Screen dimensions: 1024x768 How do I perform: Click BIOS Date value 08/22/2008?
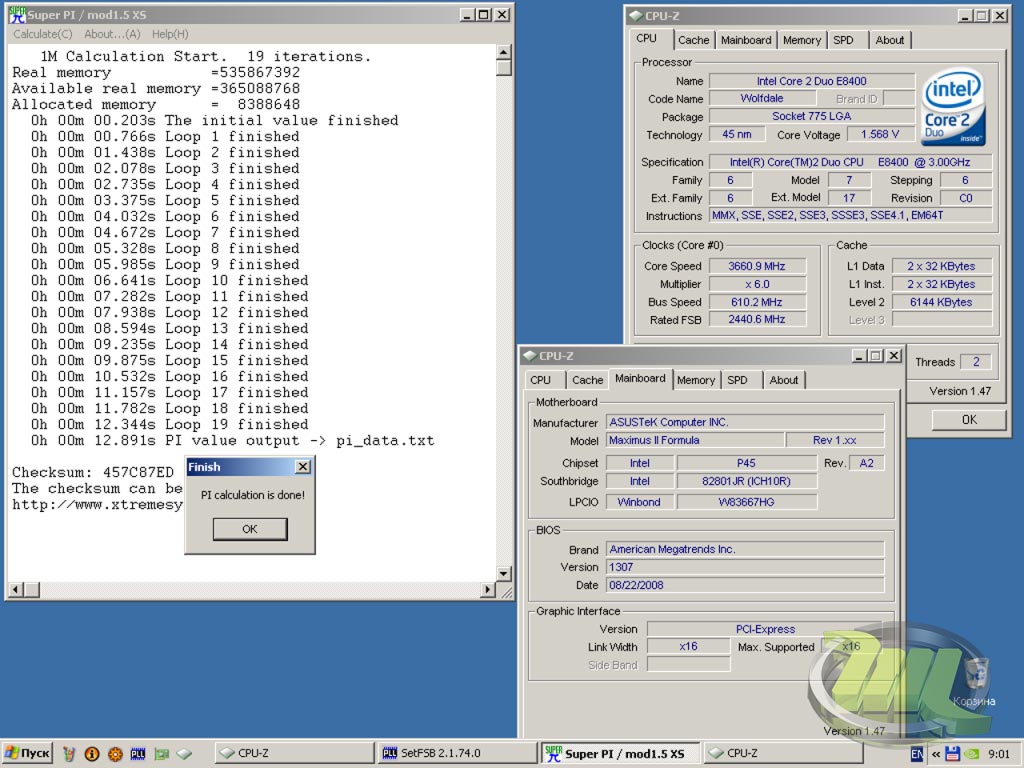click(x=745, y=585)
